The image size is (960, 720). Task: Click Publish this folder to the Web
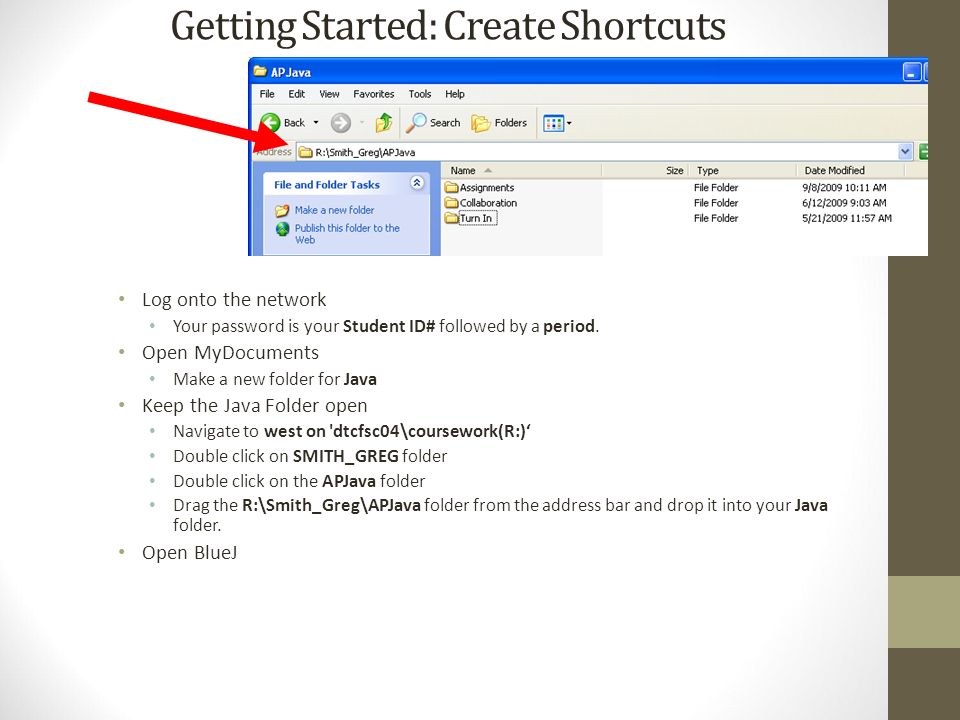point(347,234)
